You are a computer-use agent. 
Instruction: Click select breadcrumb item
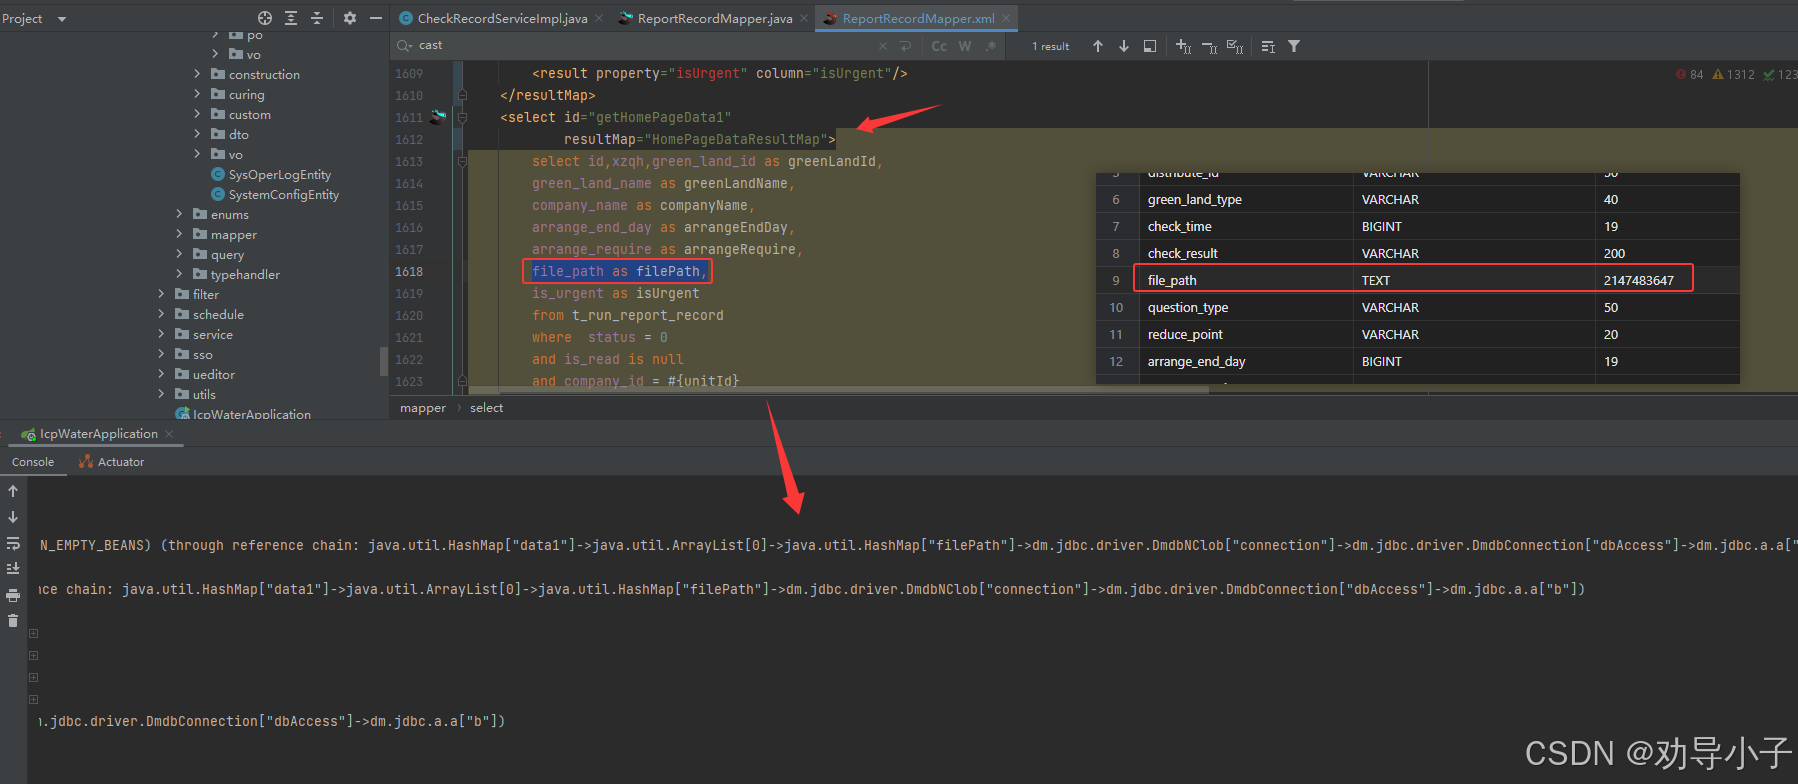click(487, 408)
